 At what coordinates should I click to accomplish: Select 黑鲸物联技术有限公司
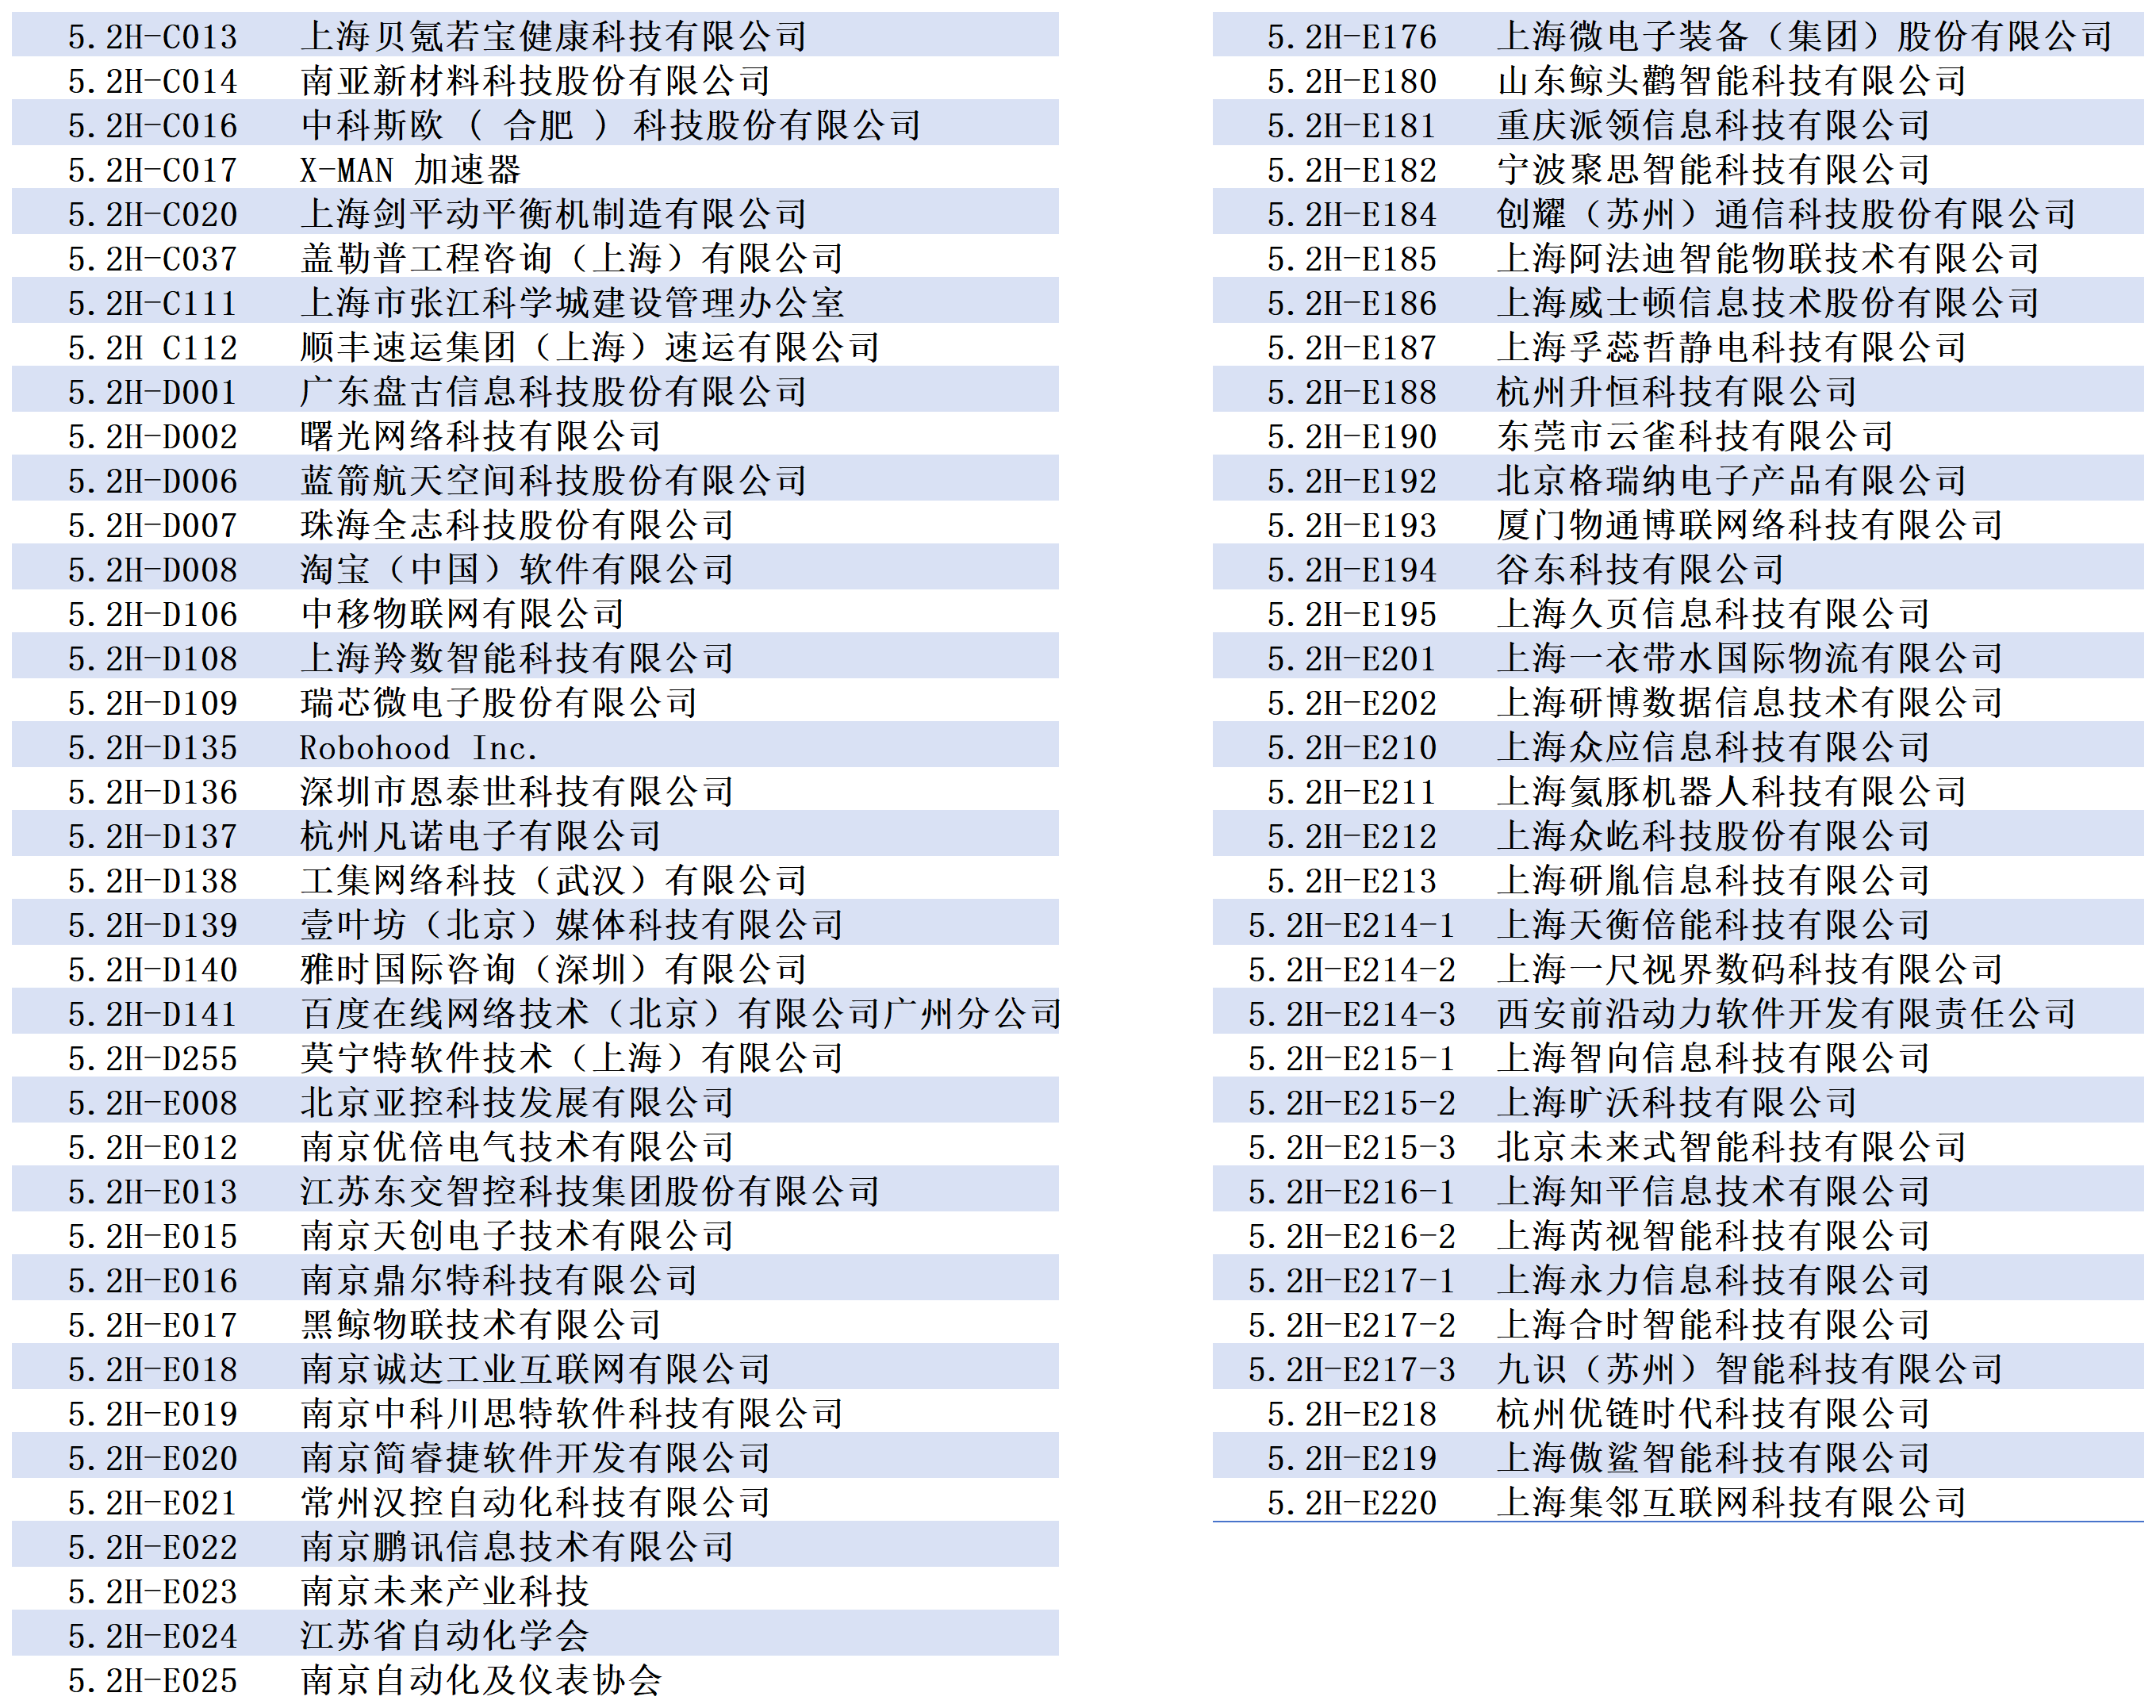480,1325
